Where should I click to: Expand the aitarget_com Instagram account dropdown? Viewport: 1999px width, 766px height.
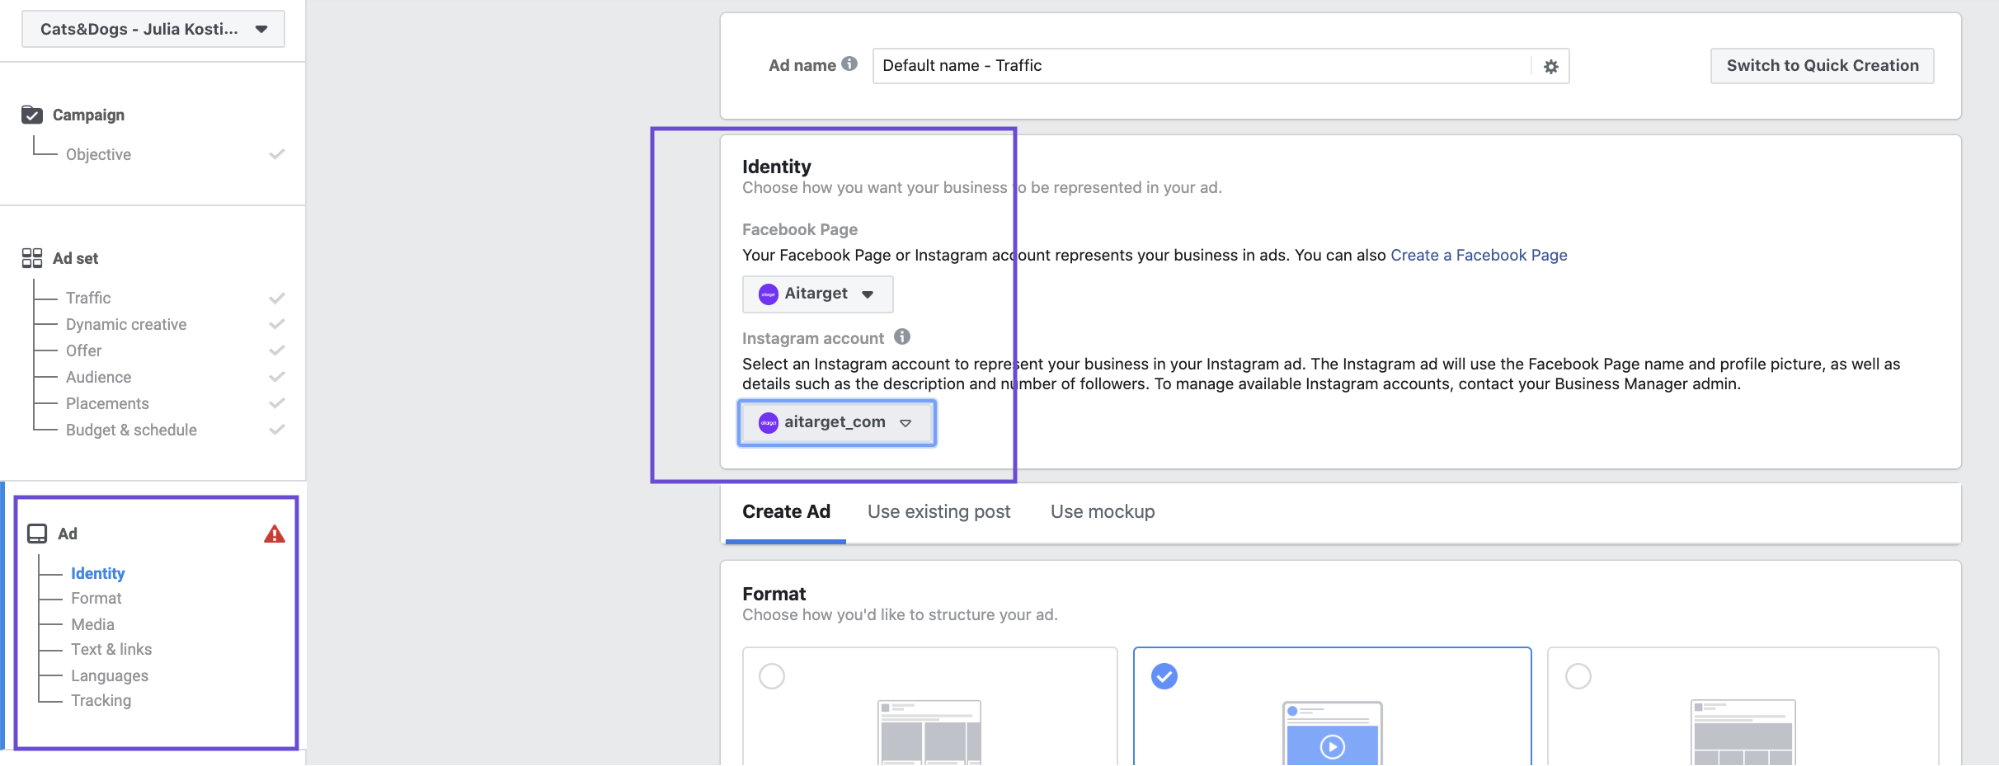point(837,423)
